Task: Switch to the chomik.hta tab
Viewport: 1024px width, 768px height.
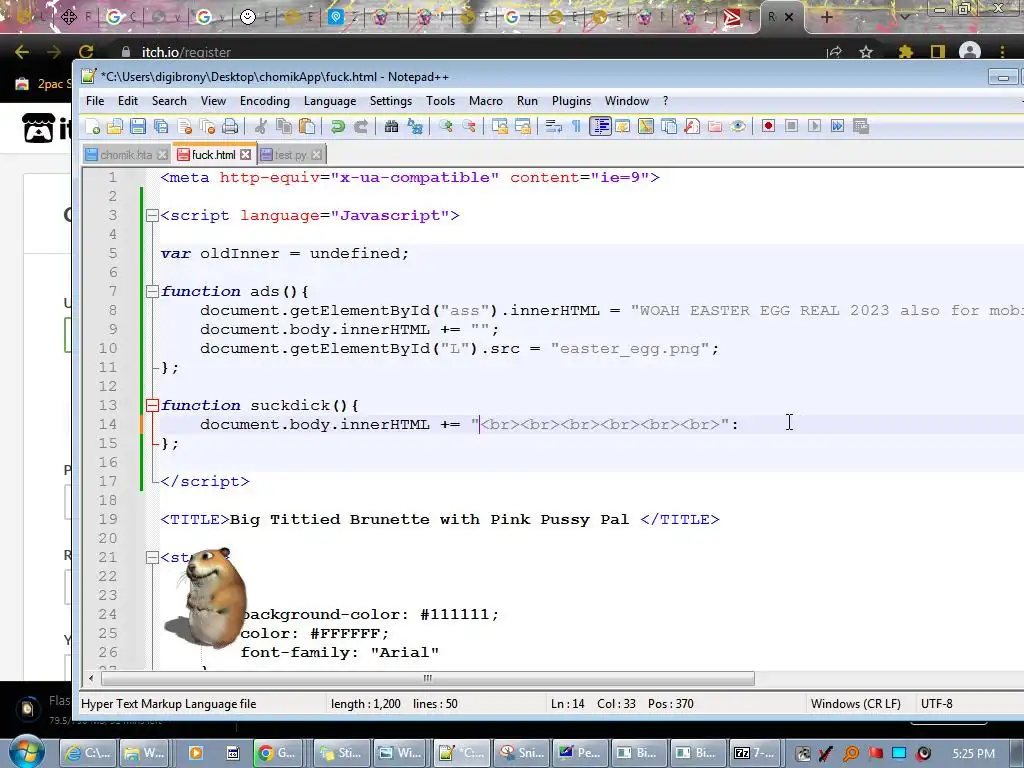Action: click(x=126, y=155)
